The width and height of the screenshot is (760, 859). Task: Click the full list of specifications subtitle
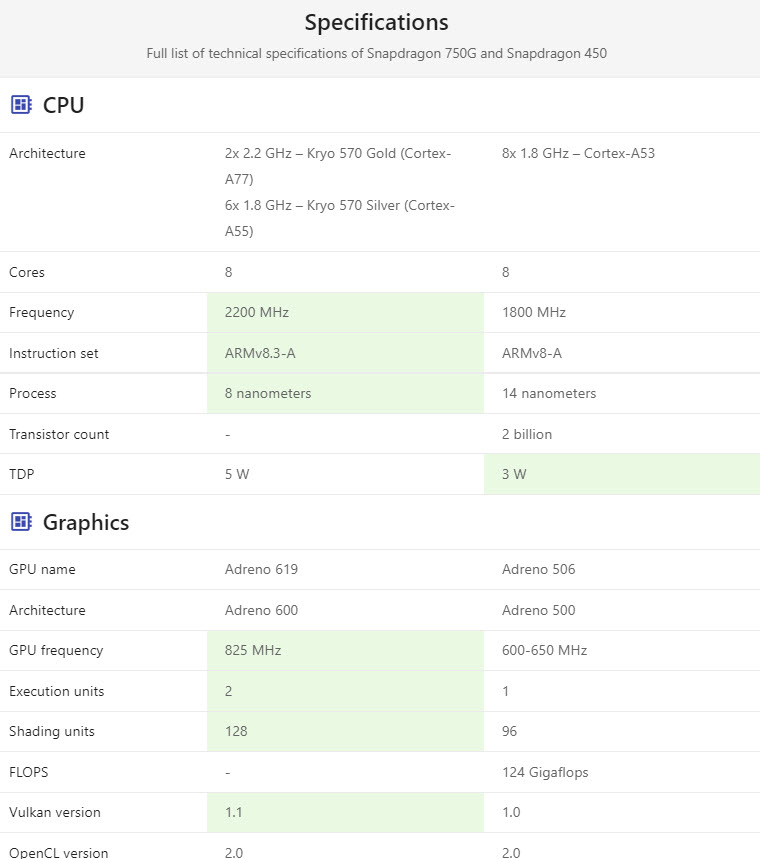tap(376, 54)
